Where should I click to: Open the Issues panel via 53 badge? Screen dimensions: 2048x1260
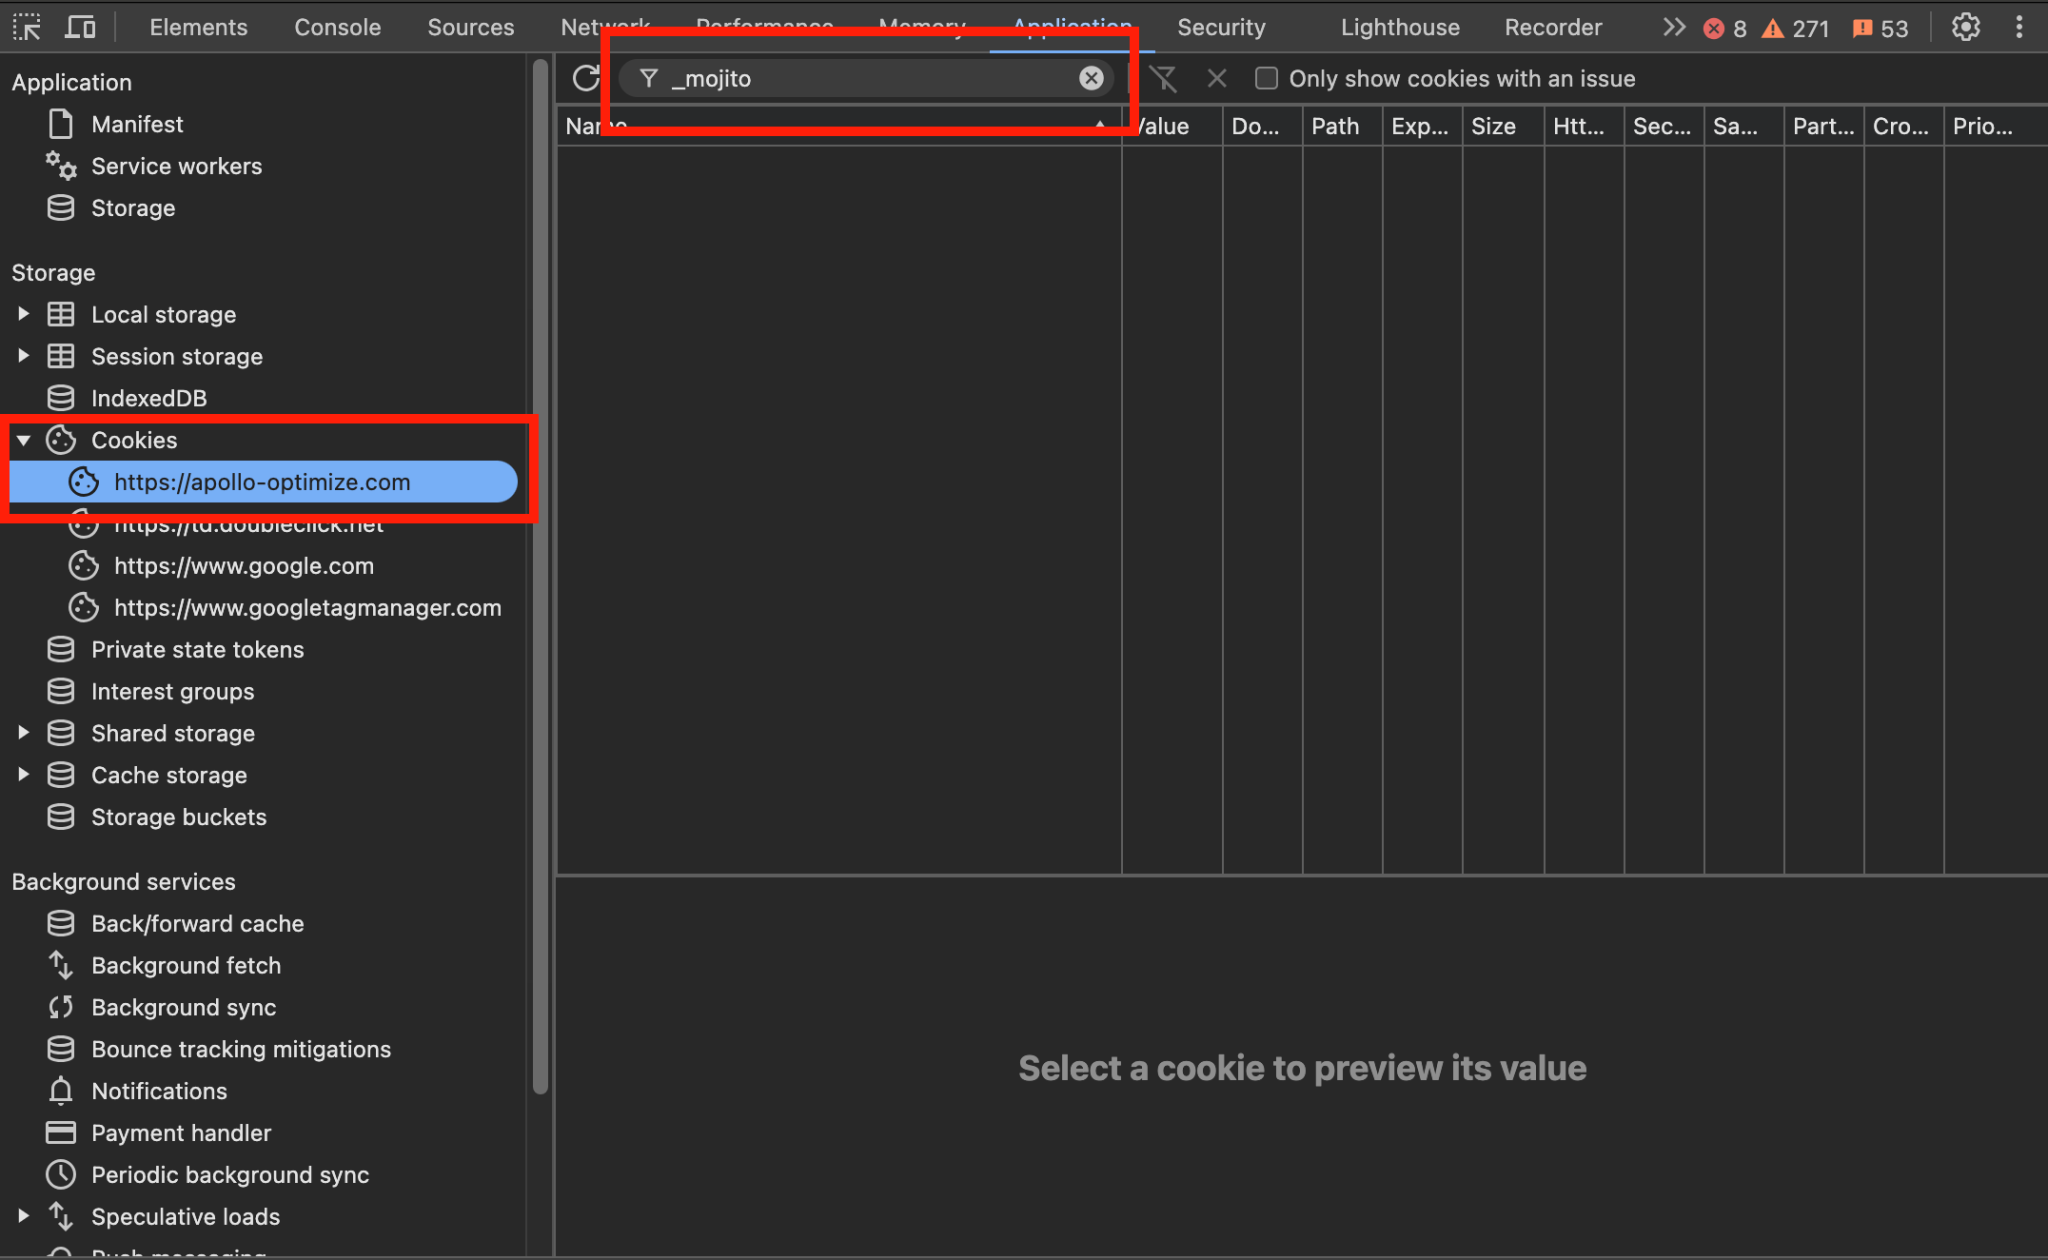click(x=1880, y=27)
